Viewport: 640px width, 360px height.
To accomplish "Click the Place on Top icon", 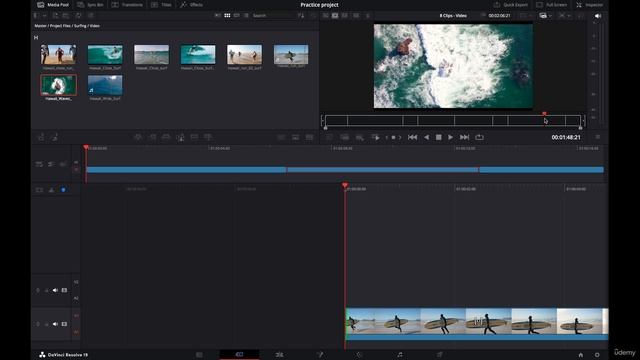I will click(x=194, y=137).
